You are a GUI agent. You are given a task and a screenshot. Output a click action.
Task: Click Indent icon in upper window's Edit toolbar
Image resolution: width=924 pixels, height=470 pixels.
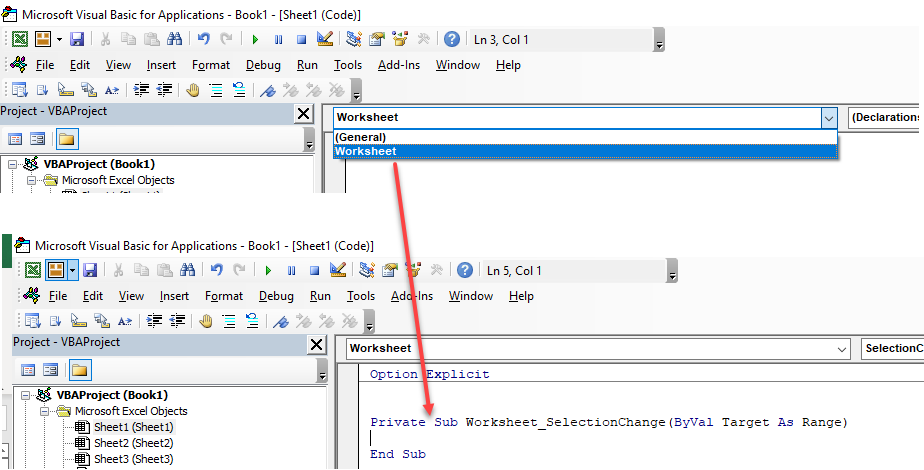141,90
